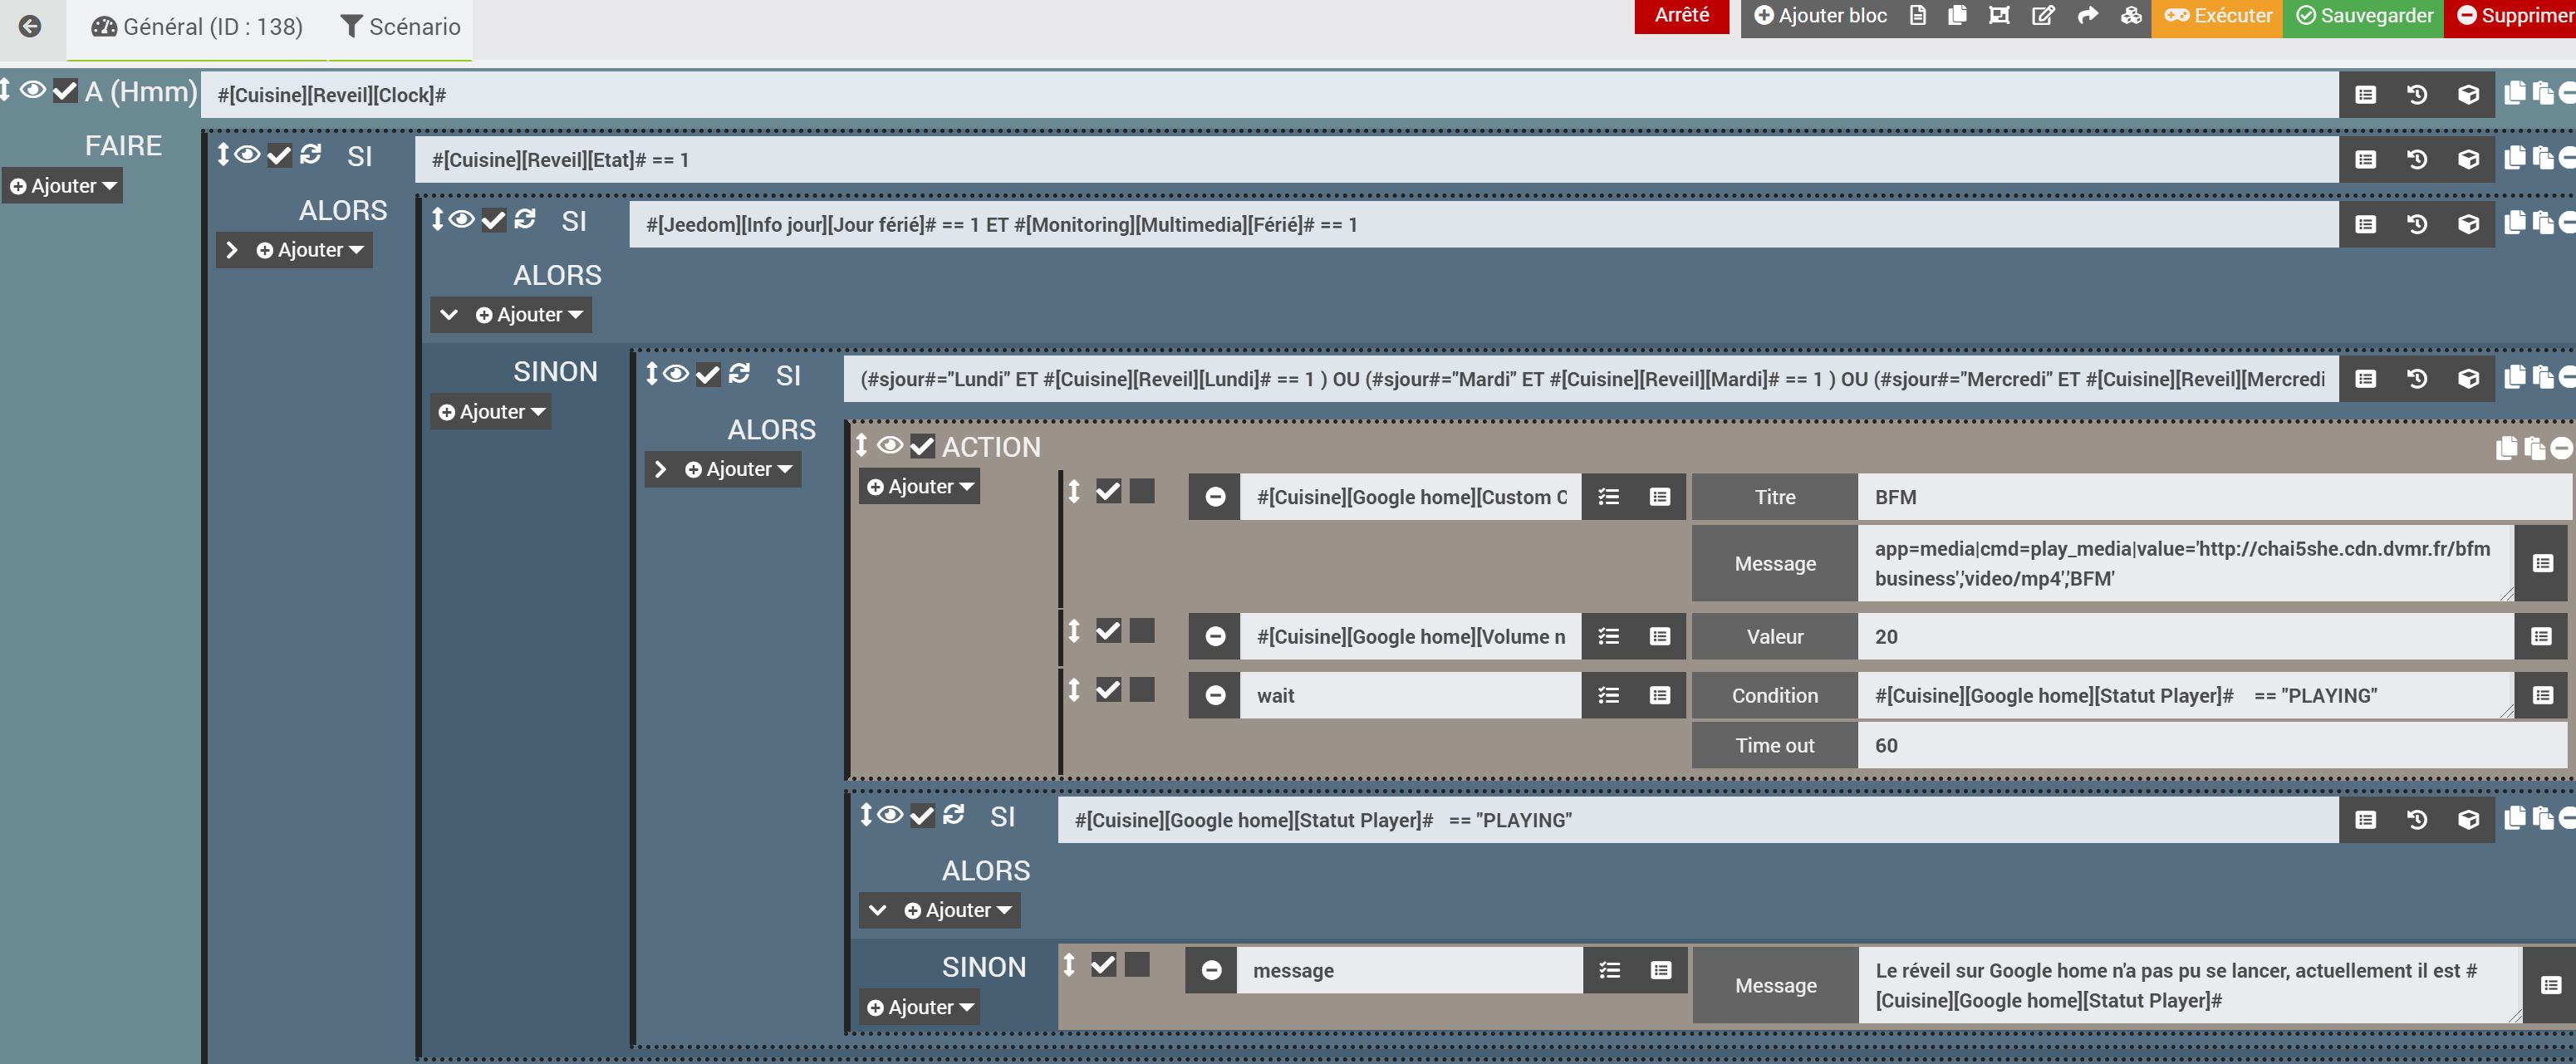Click the Exécuter button
Image resolution: width=2576 pixels, height=1064 pixels.
click(x=2218, y=16)
